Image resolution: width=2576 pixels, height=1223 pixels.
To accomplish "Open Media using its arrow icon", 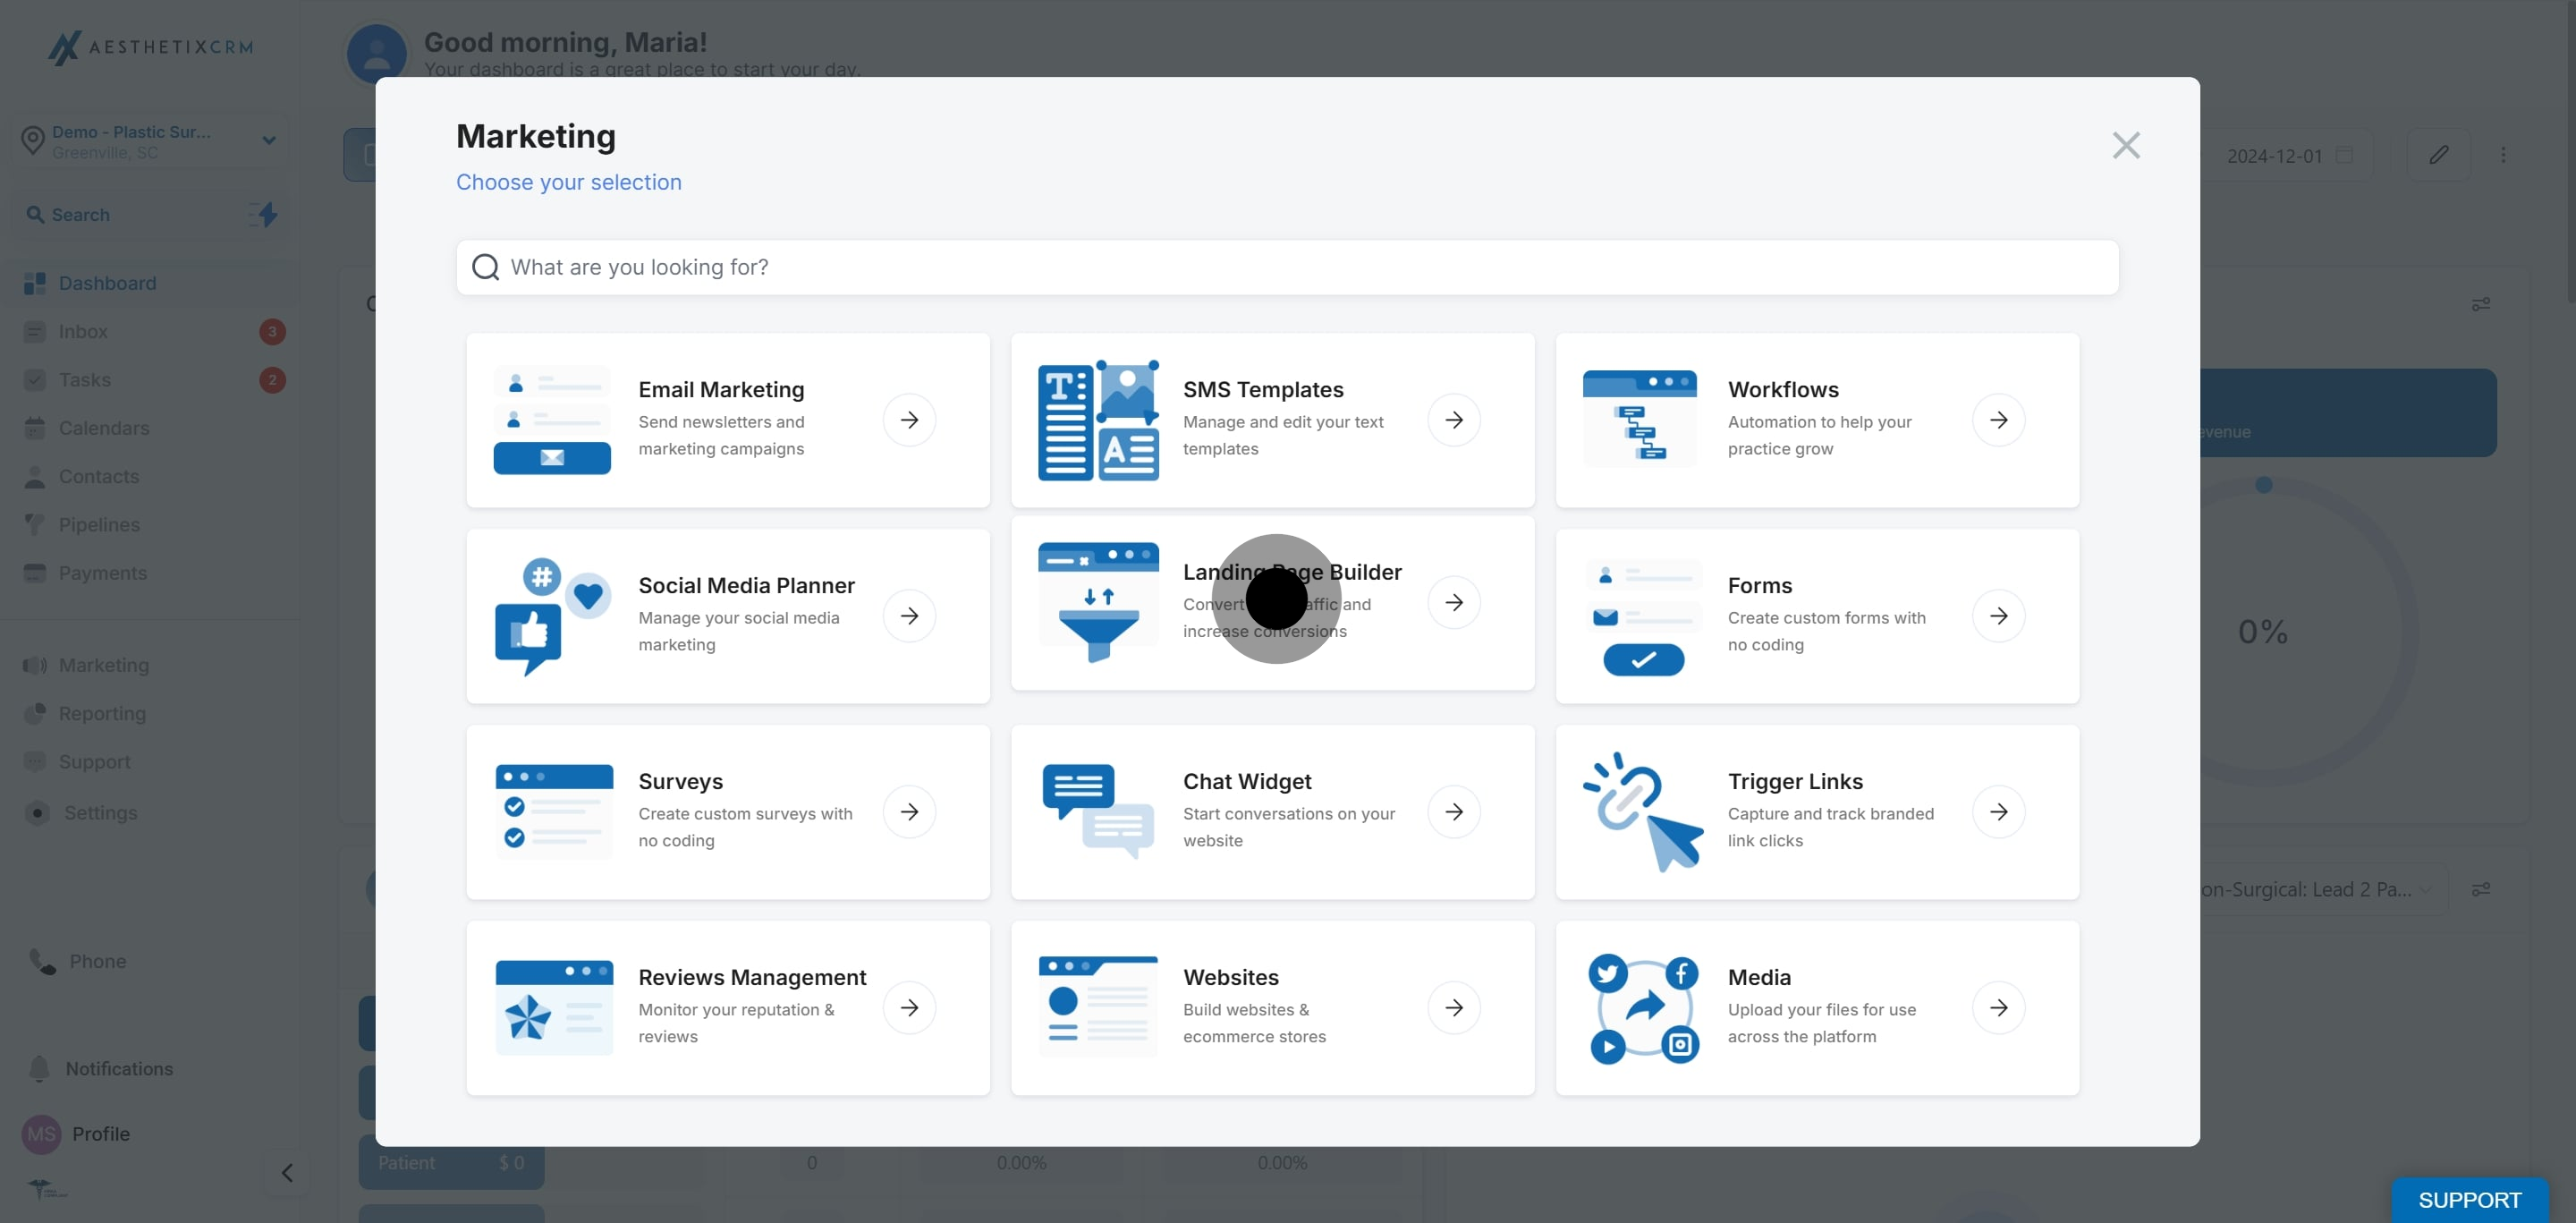I will (x=1997, y=1007).
